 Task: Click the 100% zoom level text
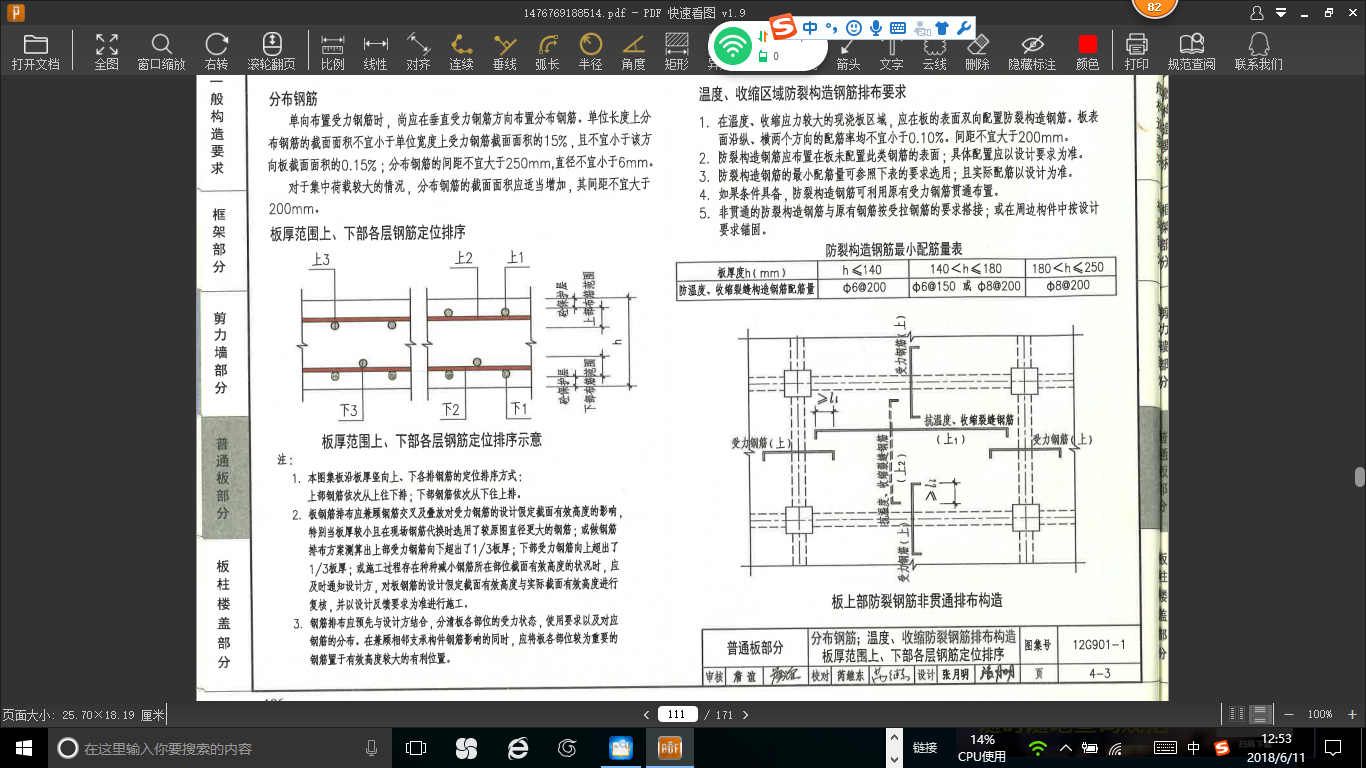pos(1319,715)
